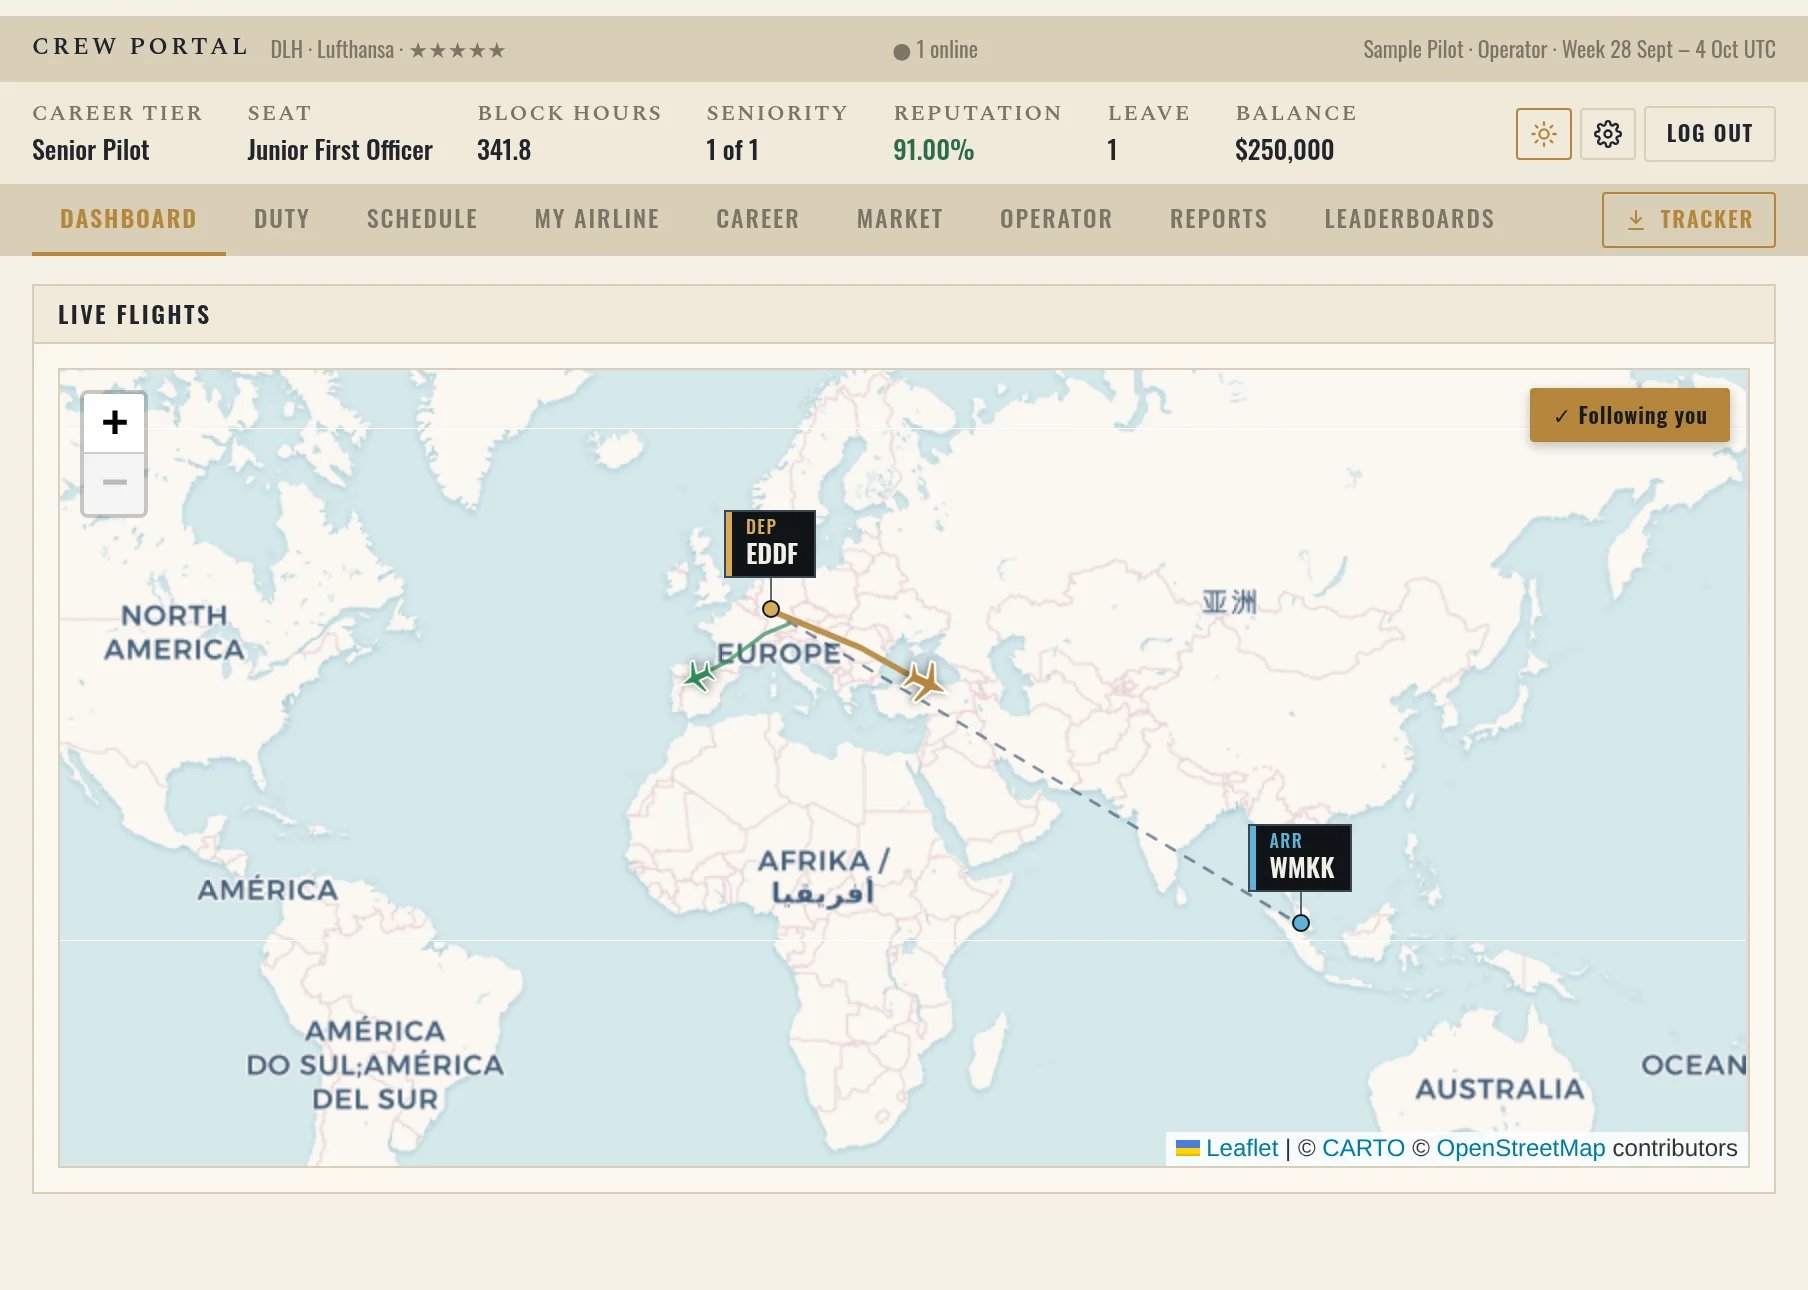Select the gold airplane marker on the map

pyautogui.click(x=925, y=681)
